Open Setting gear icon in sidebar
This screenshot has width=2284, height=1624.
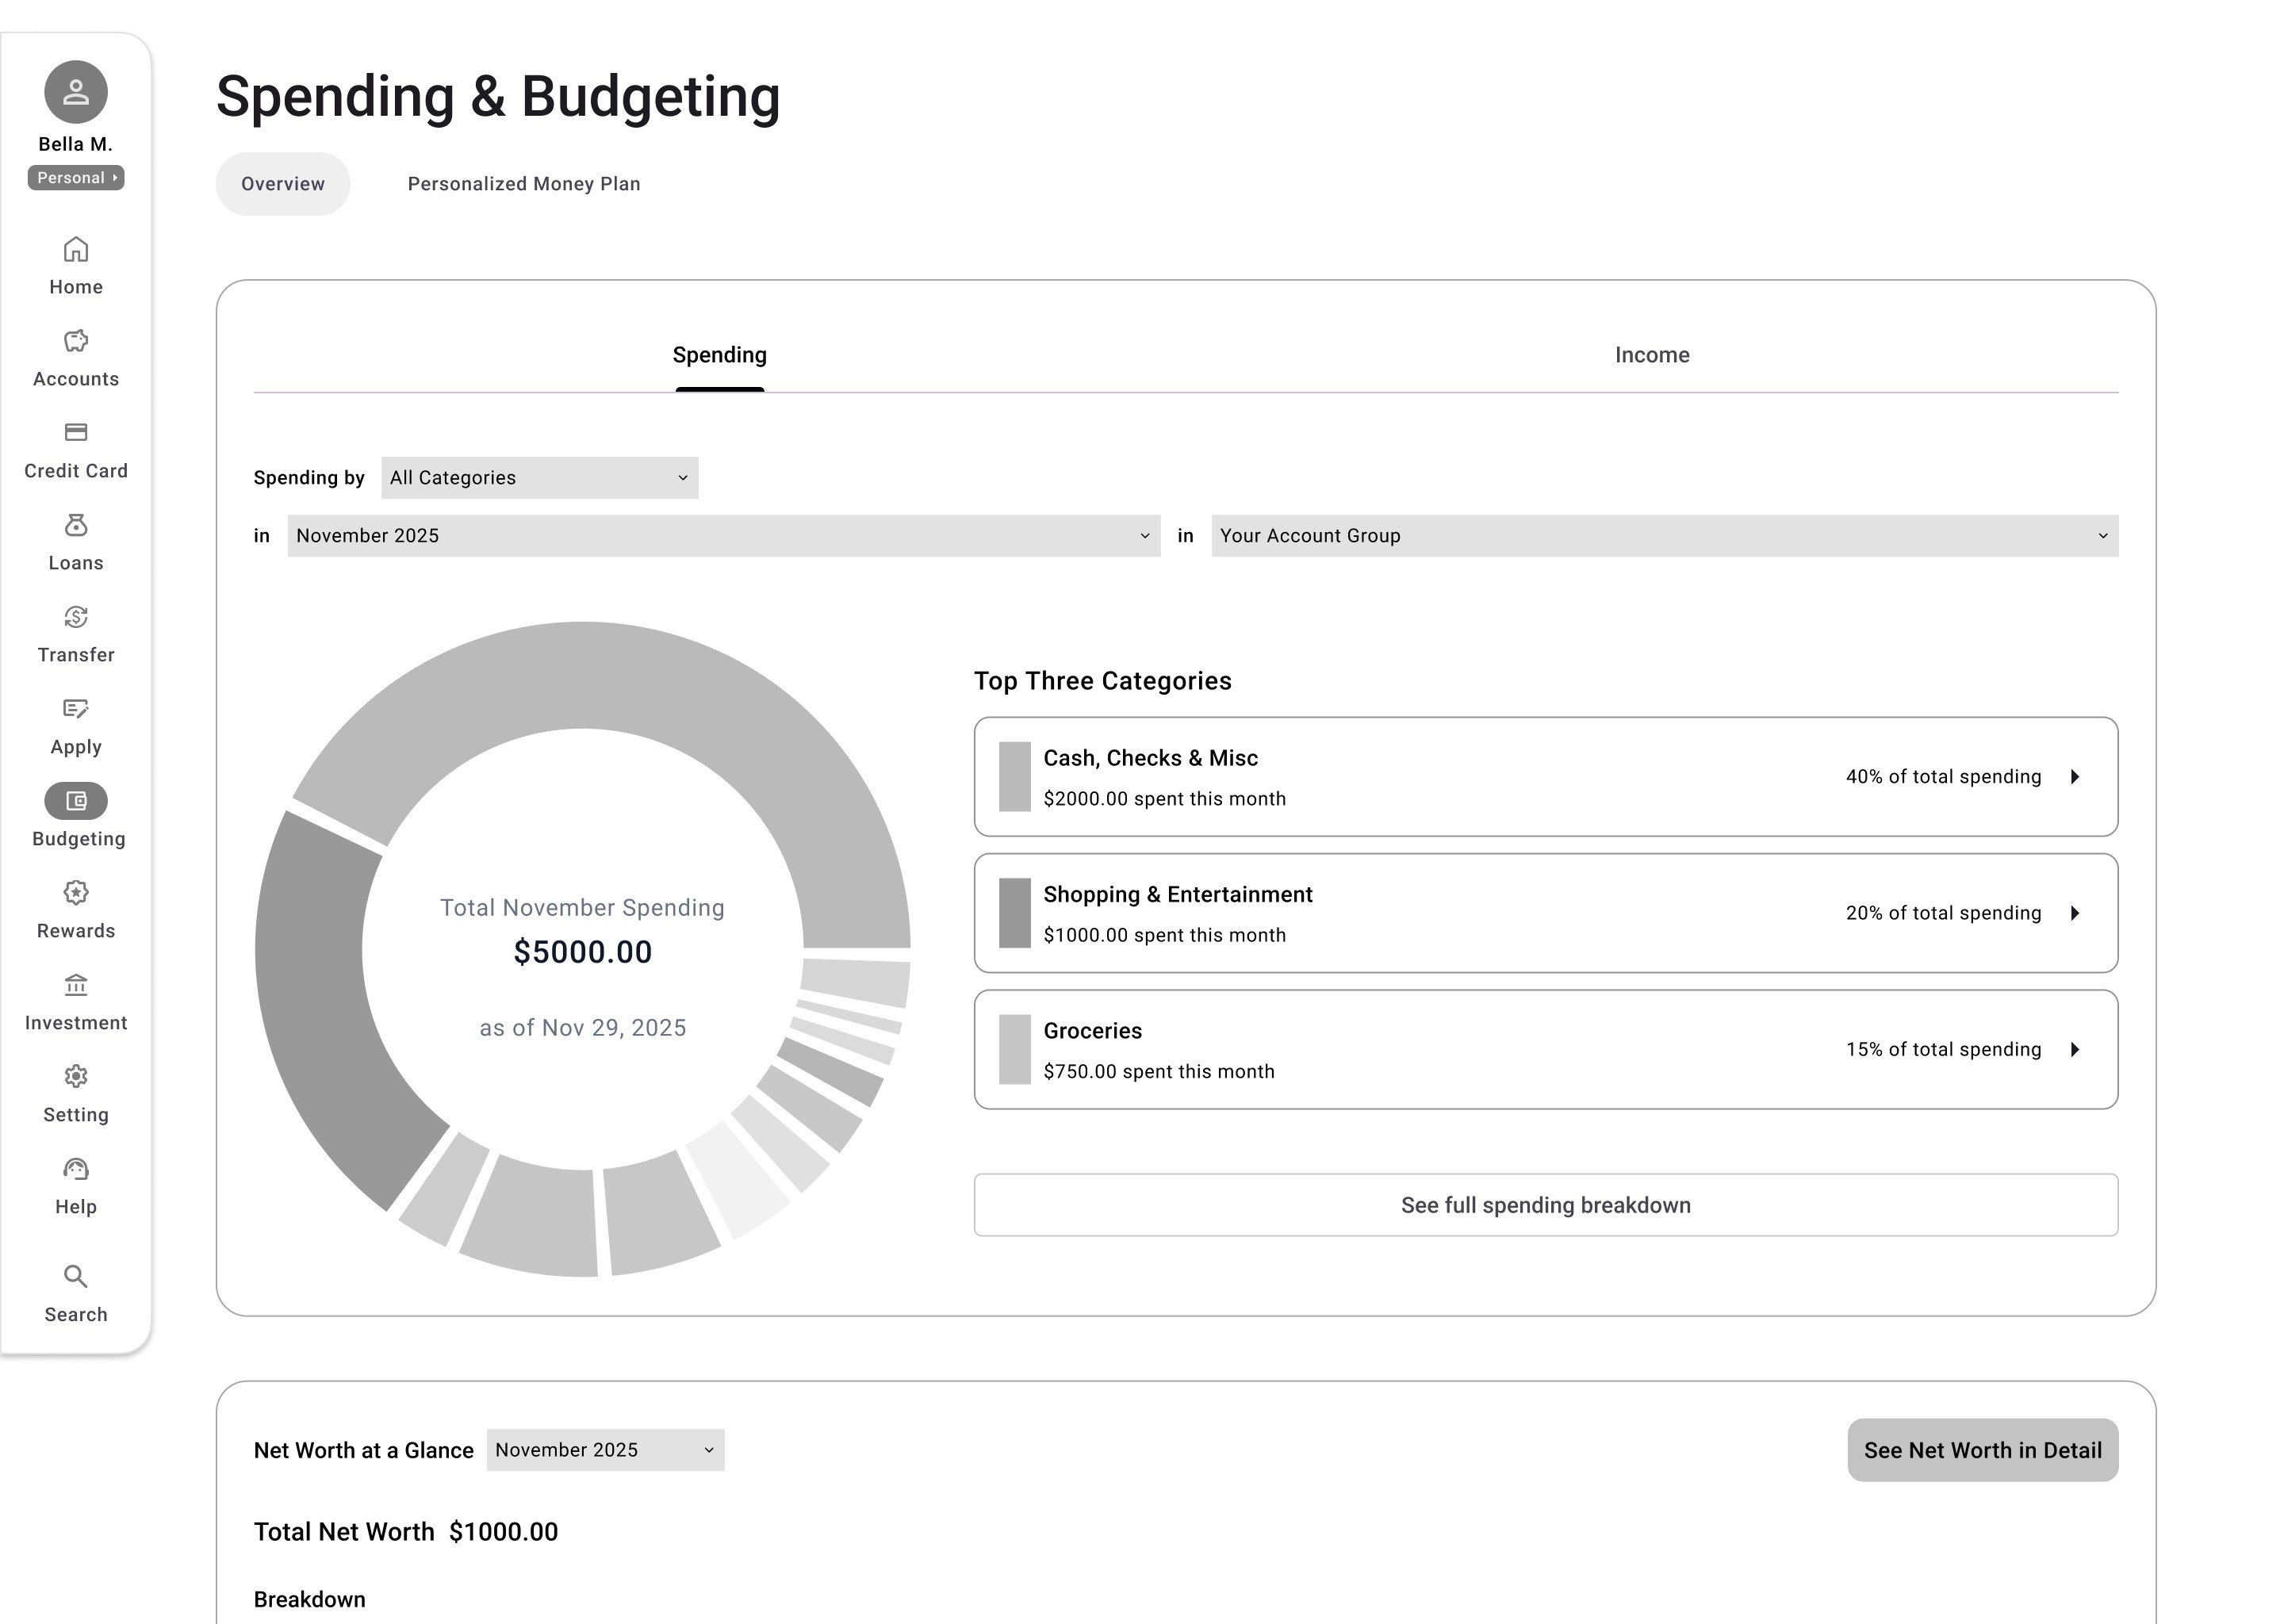pos(76,1076)
